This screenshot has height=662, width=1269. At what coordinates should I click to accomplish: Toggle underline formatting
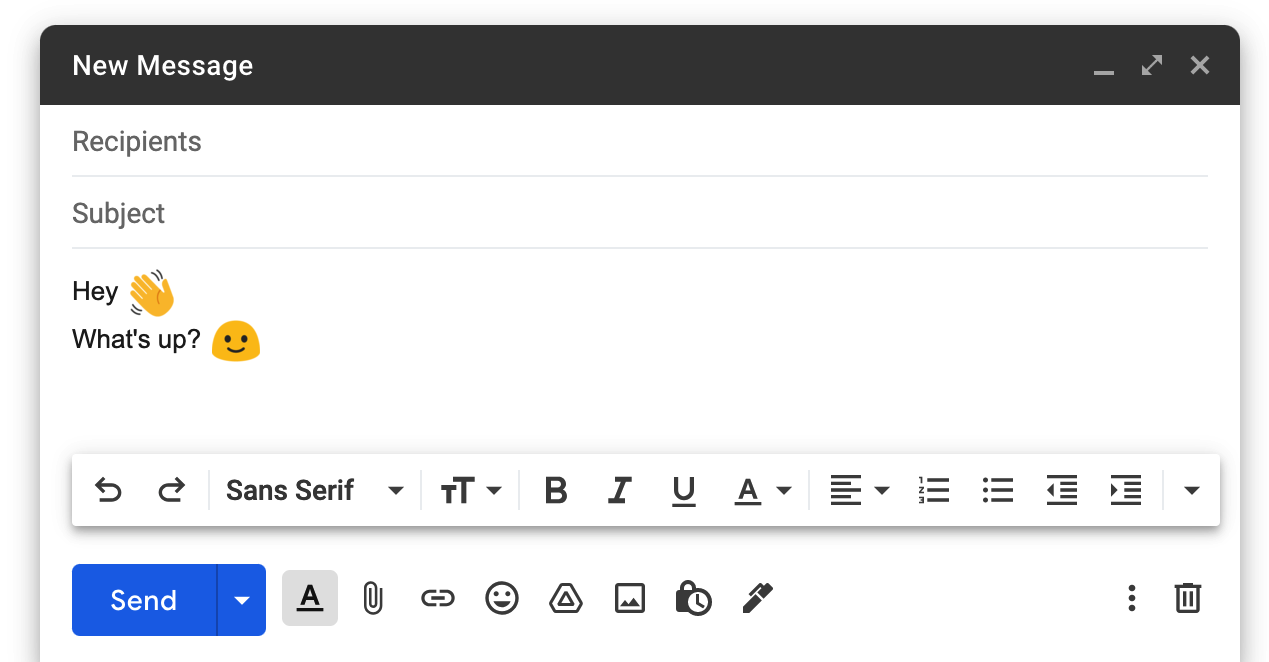684,490
